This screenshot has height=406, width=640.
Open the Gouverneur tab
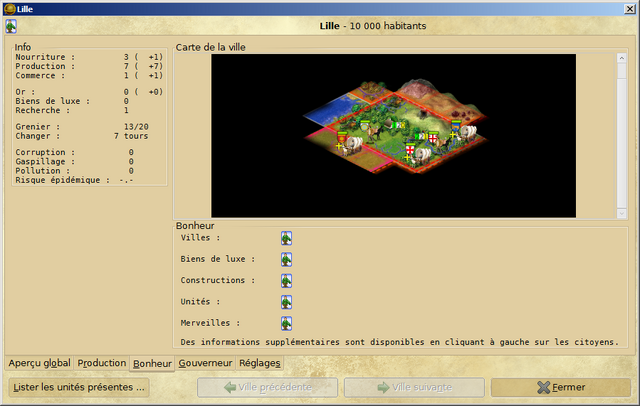(x=205, y=363)
